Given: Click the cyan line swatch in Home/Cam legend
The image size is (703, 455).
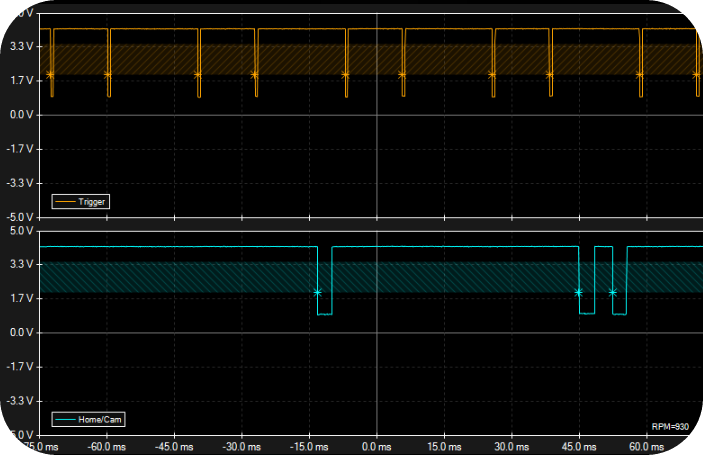Looking at the screenshot, I should point(65,420).
